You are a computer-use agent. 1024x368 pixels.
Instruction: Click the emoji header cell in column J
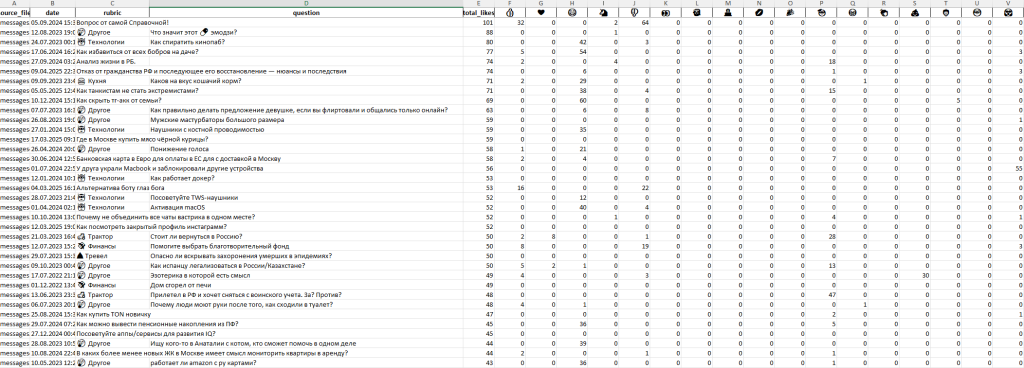[x=634, y=12]
